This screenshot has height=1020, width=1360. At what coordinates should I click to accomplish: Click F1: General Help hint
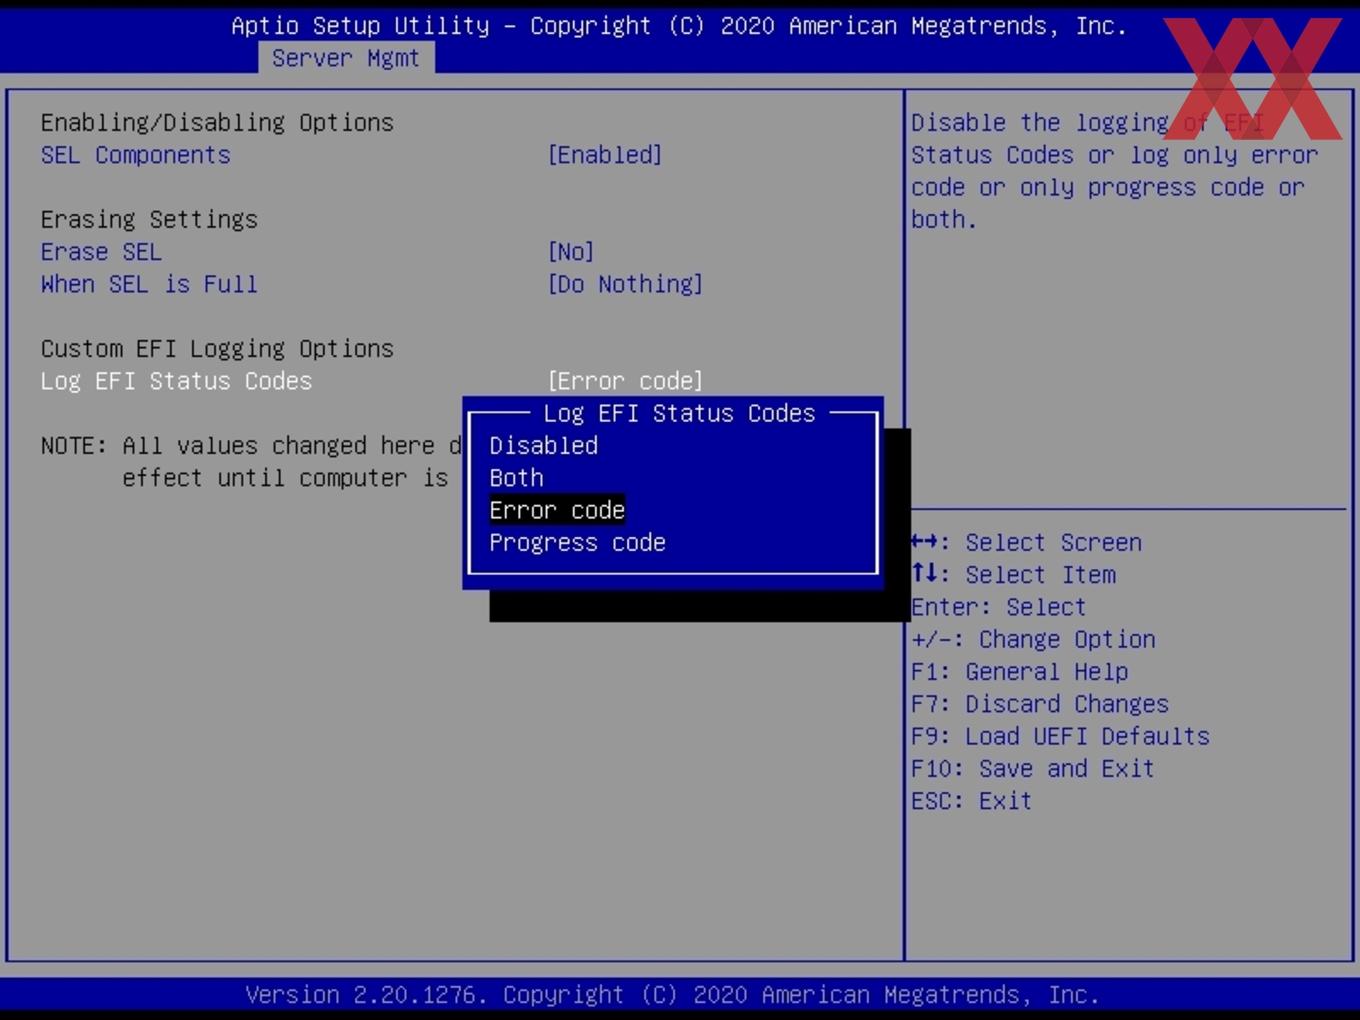(x=1020, y=672)
